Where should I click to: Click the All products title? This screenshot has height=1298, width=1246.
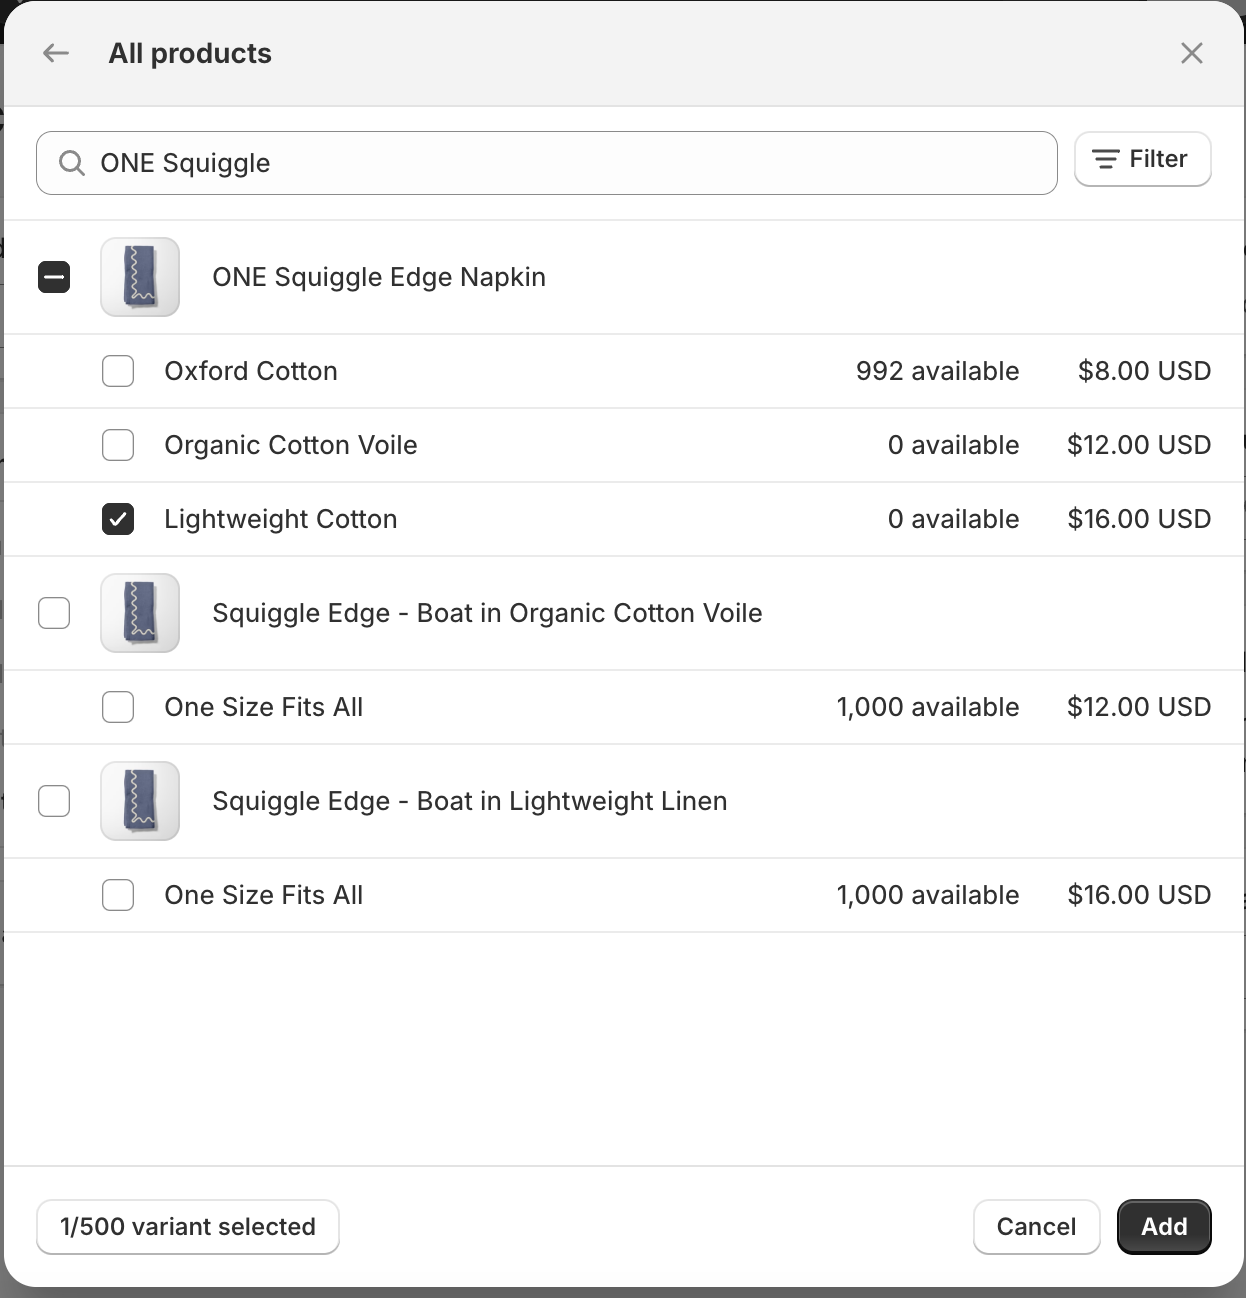(x=190, y=53)
